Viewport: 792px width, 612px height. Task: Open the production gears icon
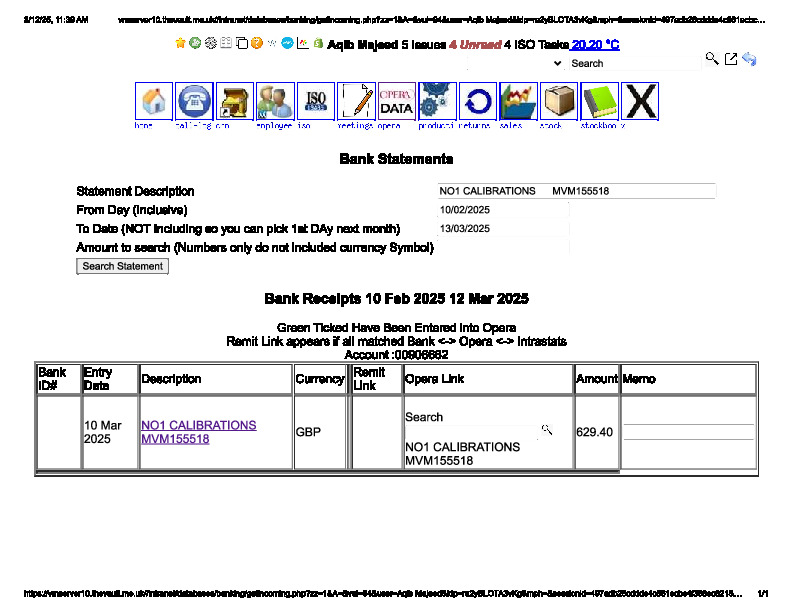tap(437, 102)
